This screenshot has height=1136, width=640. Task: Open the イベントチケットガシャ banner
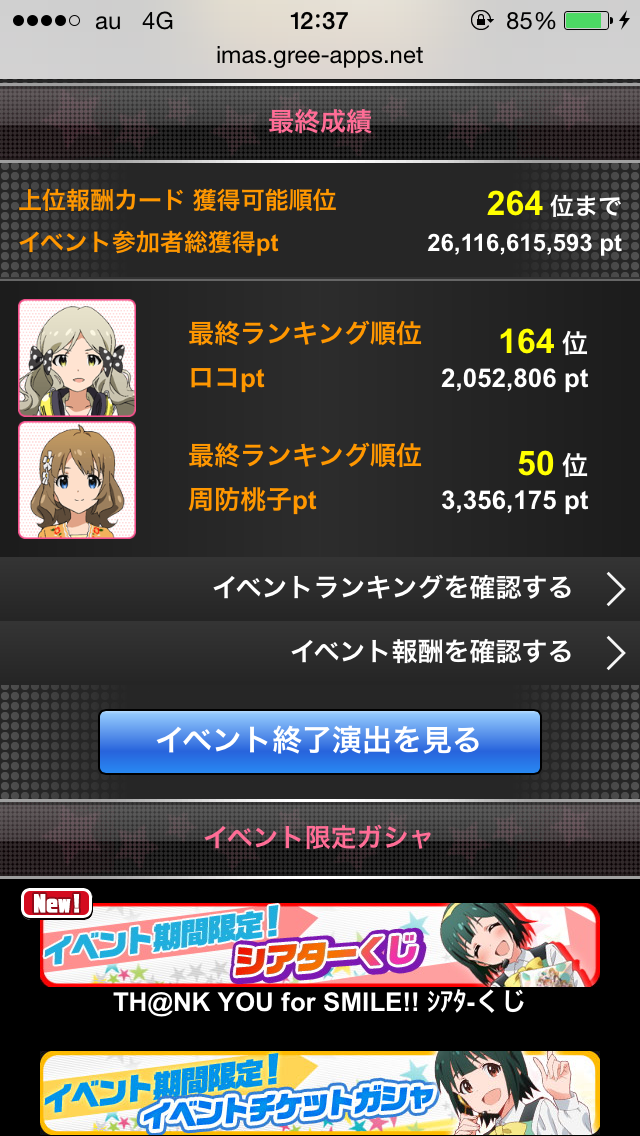(x=320, y=1093)
